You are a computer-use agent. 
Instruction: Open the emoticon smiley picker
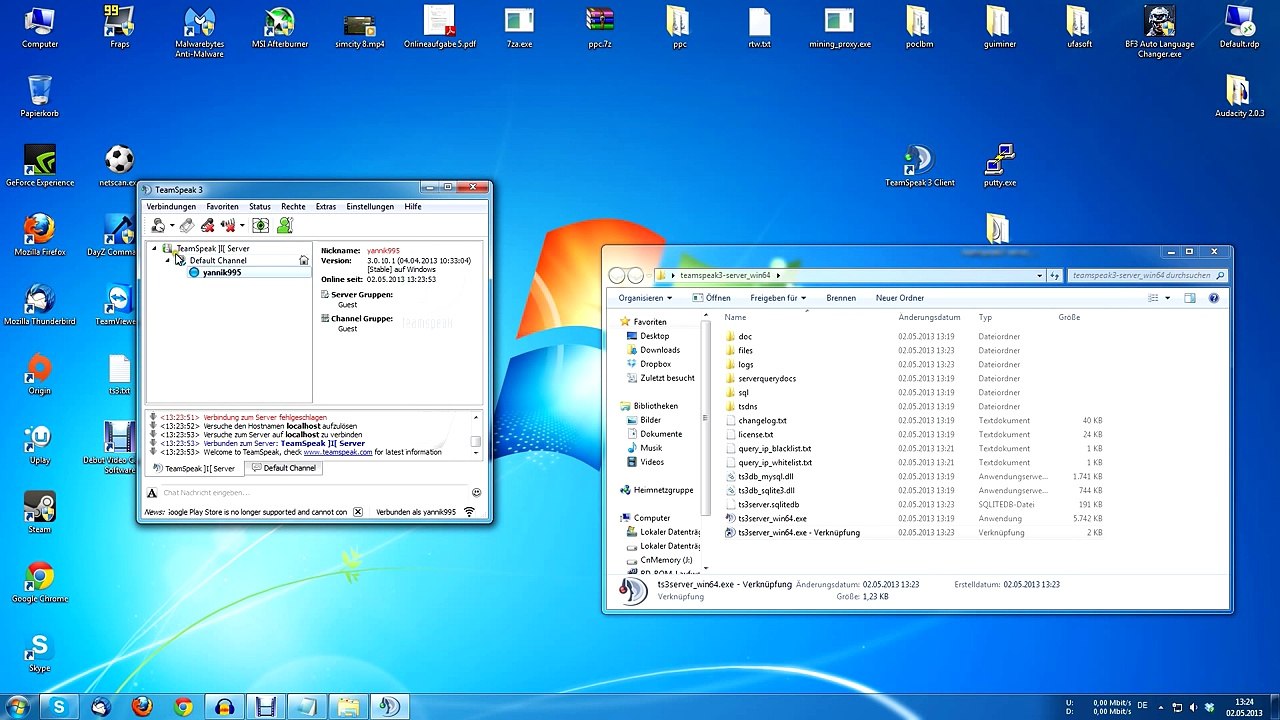(x=476, y=492)
